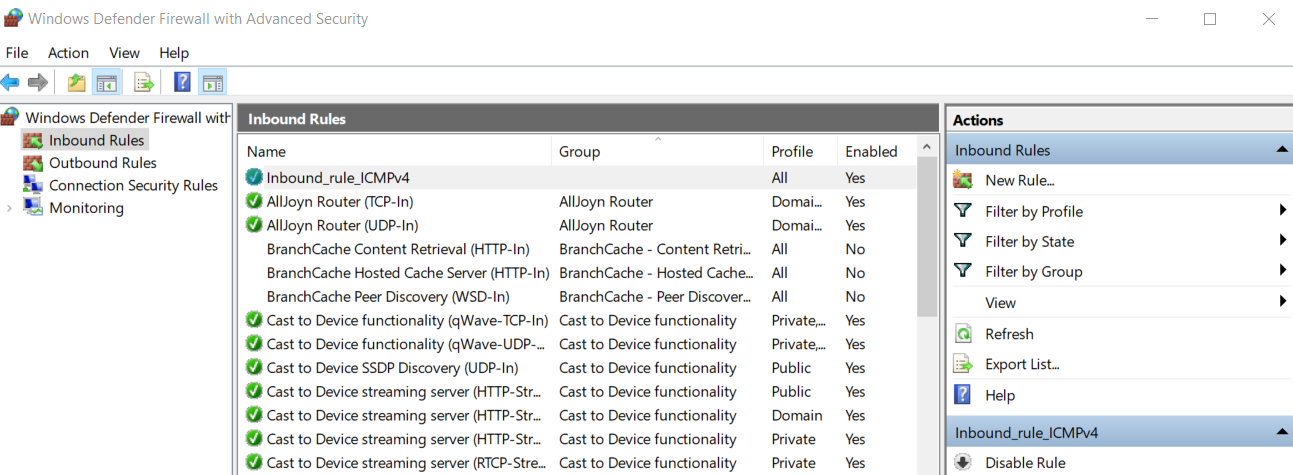Toggle the Show/Hide Action Pane toolbar icon
Image resolution: width=1293 pixels, height=475 pixels.
212,82
